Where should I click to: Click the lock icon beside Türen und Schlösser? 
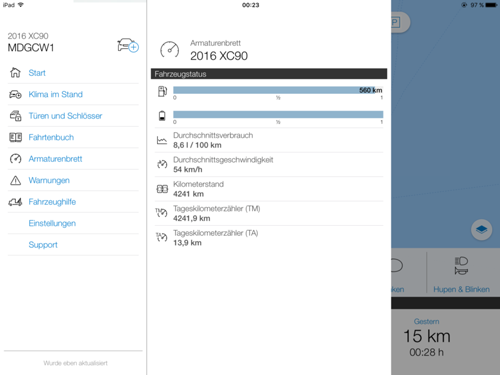tap(15, 116)
